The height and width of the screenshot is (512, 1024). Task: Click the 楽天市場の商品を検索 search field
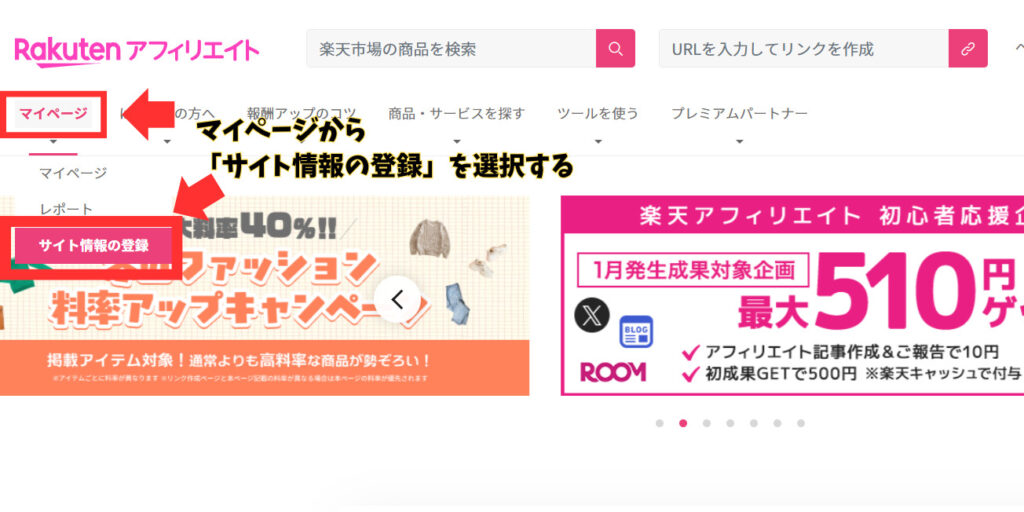click(451, 48)
